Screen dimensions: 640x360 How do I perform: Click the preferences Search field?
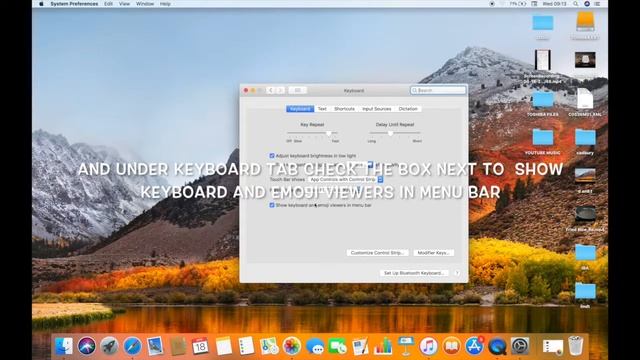(438, 90)
